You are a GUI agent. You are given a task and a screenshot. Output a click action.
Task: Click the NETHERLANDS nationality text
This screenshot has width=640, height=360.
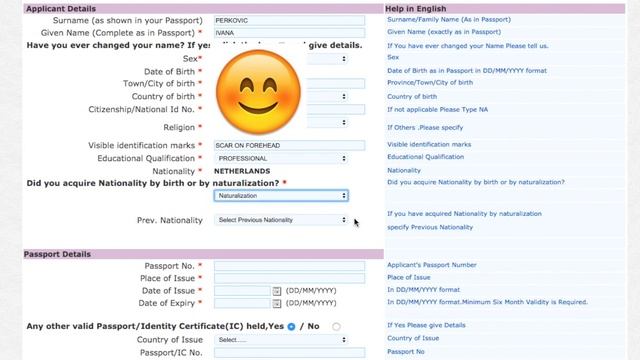242,171
